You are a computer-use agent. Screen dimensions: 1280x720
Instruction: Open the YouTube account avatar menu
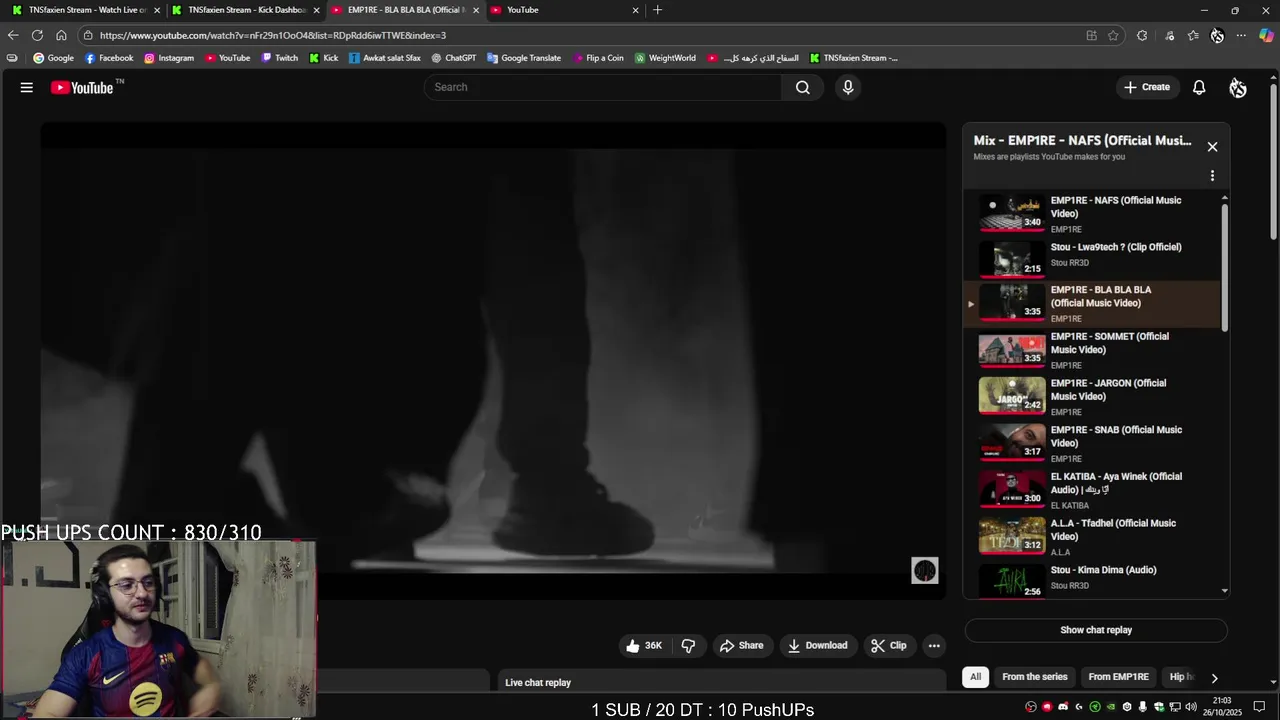point(1238,88)
